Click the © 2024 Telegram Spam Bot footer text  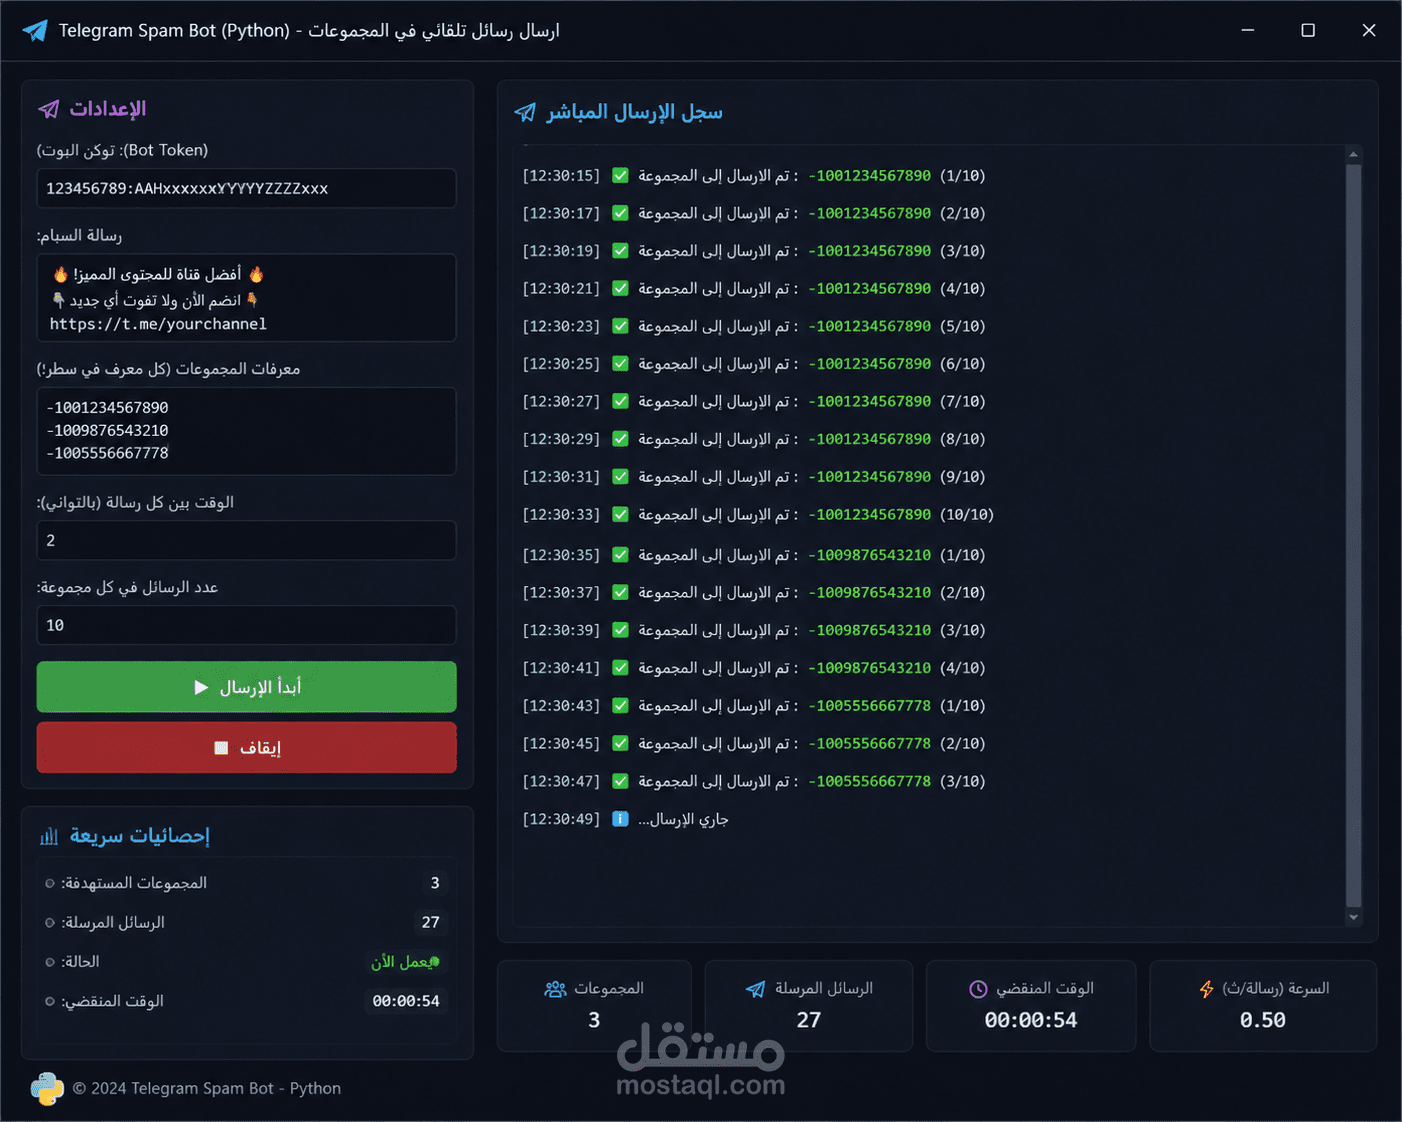coord(207,1088)
